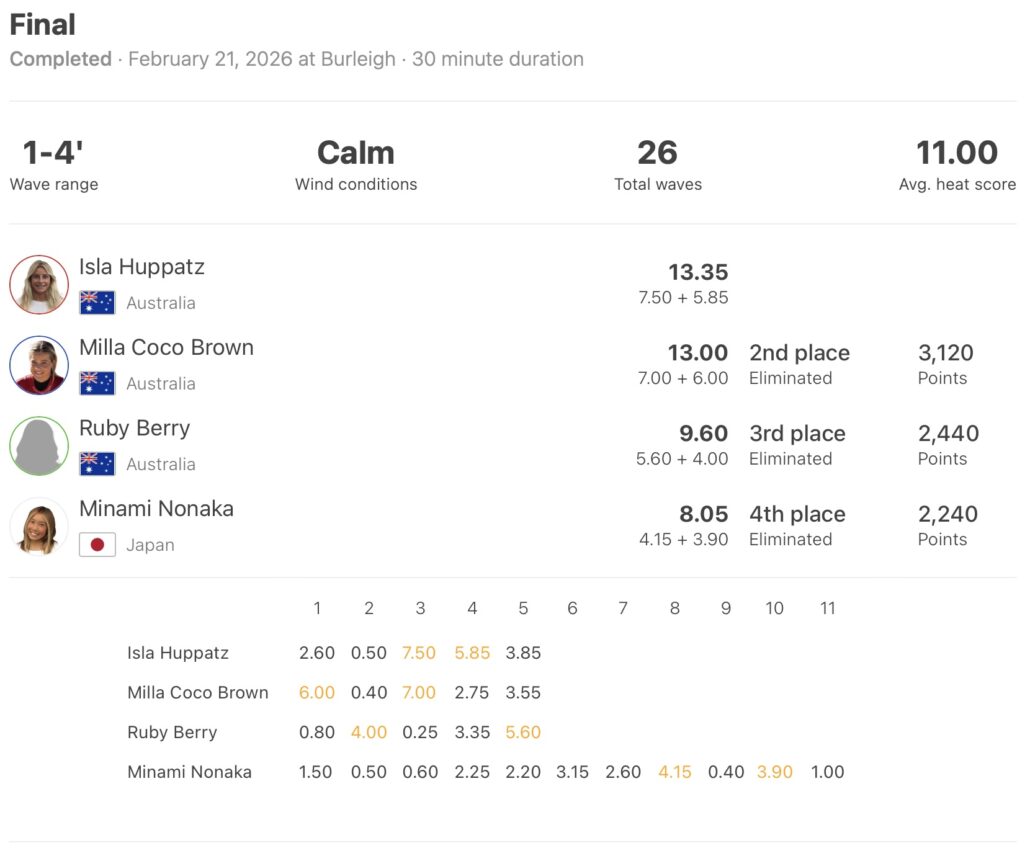Click Milla Coco Brown's profile photo
This screenshot has height=856, width=1030.
point(39,365)
